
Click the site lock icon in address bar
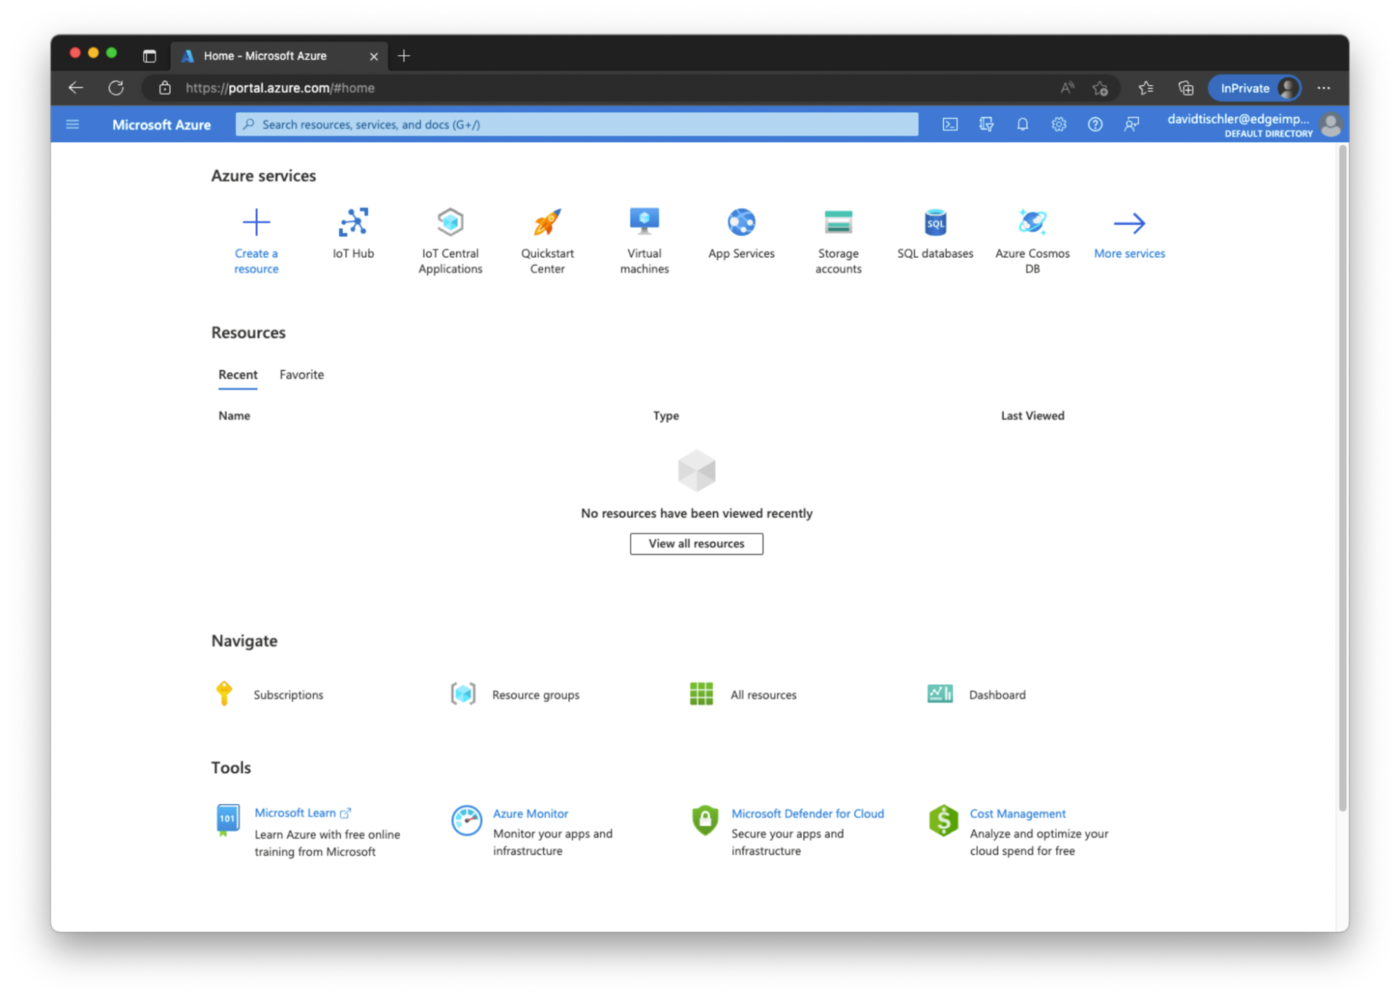click(165, 88)
